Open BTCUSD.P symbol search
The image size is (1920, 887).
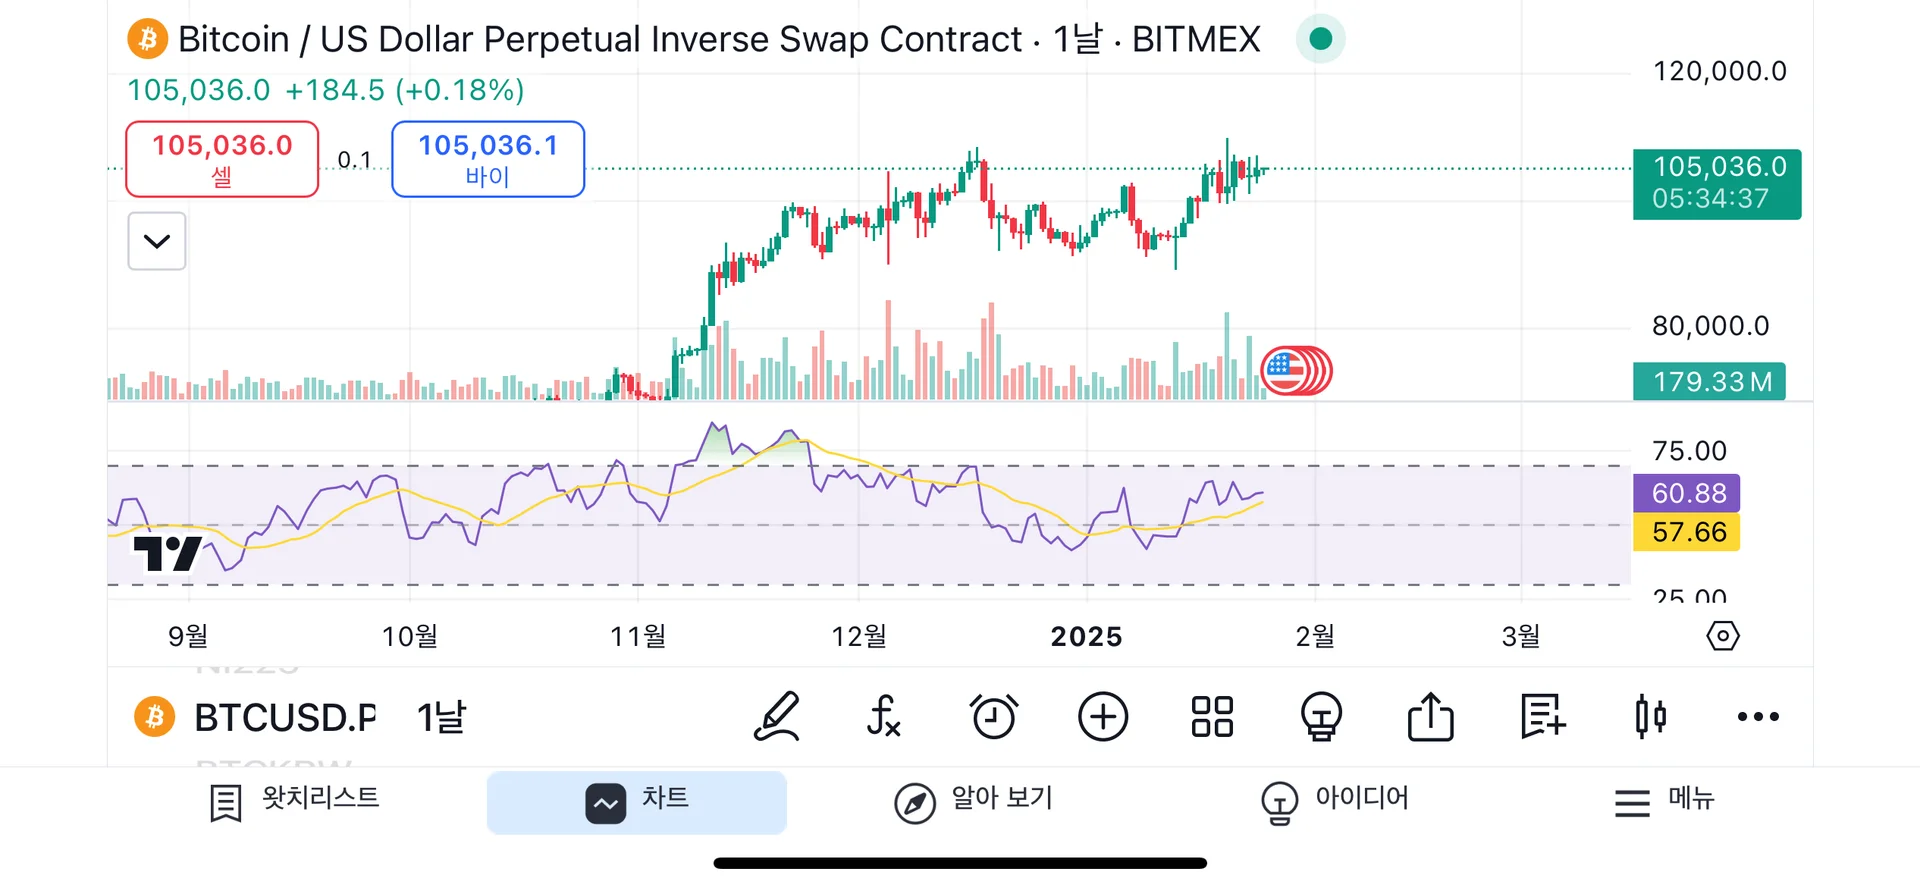[x=284, y=717]
